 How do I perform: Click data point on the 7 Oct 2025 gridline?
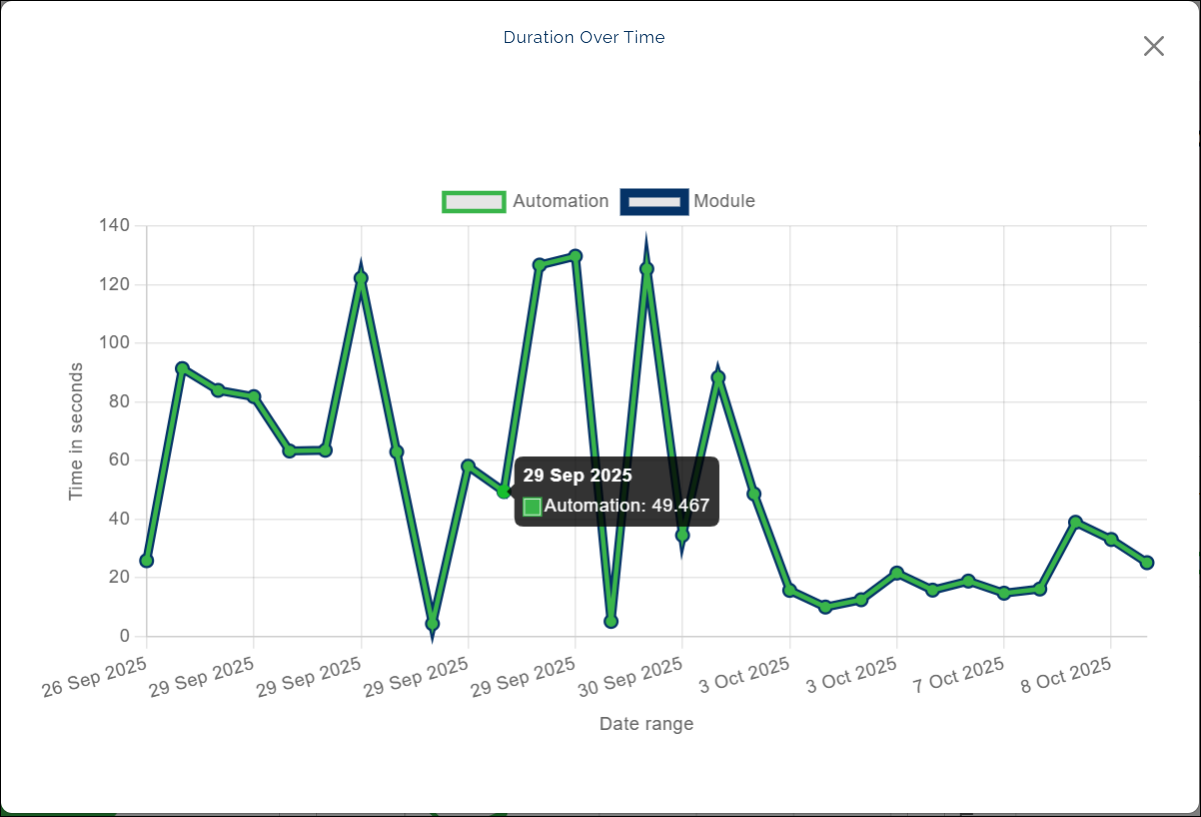[x=1004, y=593]
